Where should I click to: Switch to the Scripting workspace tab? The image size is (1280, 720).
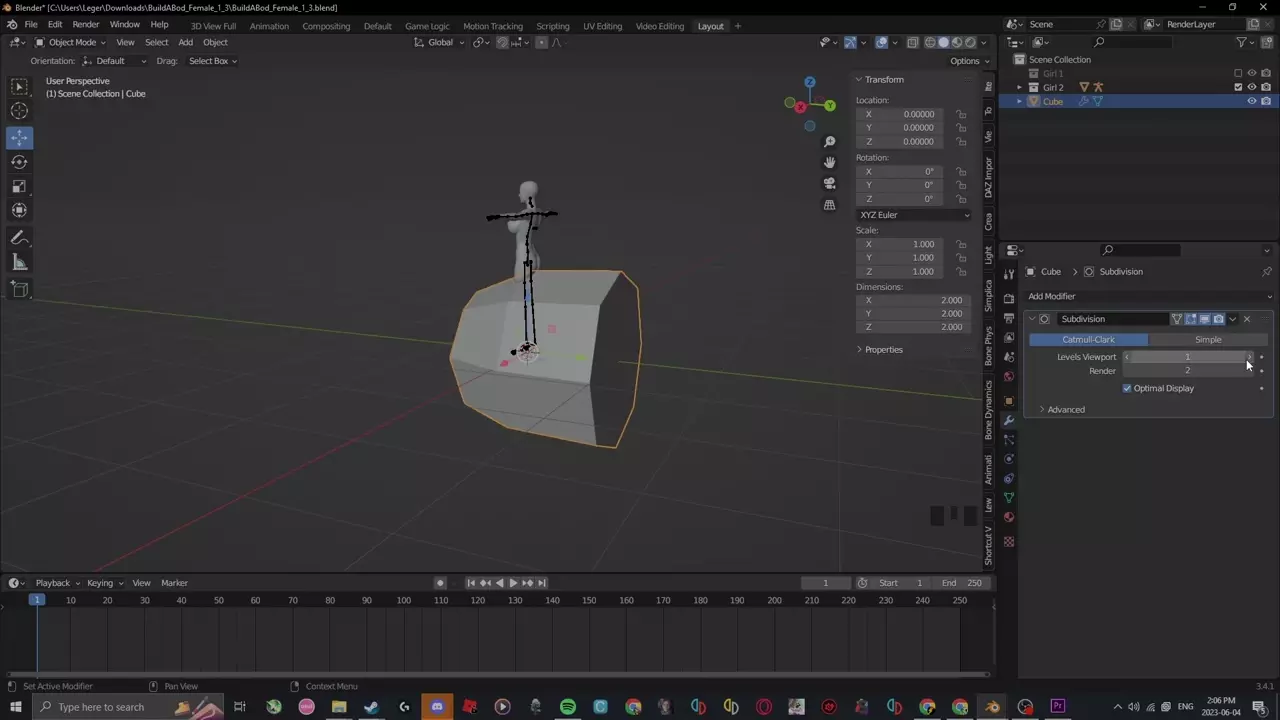tap(552, 26)
